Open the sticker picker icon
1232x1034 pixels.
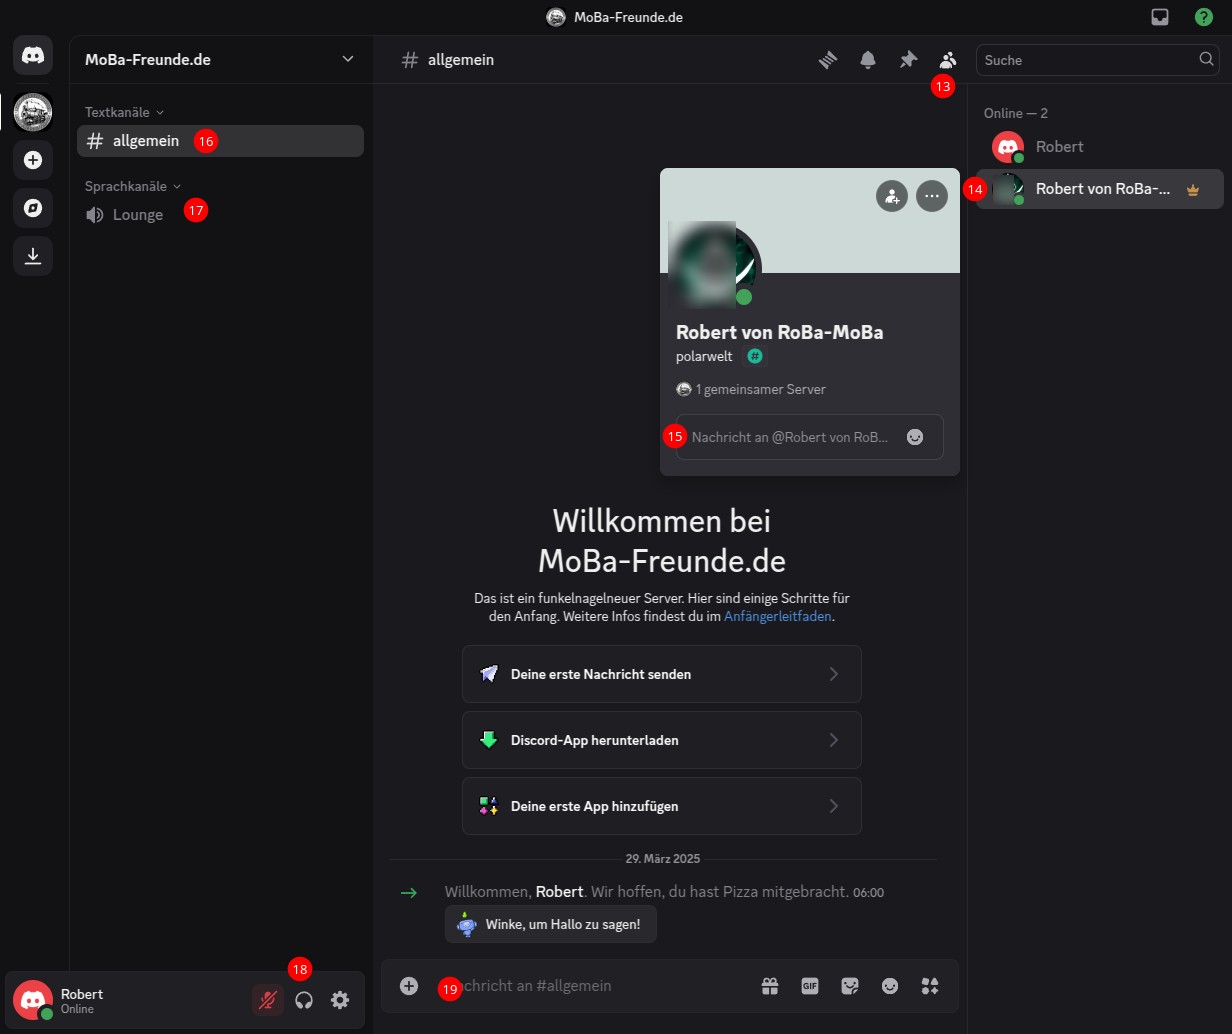coord(850,986)
